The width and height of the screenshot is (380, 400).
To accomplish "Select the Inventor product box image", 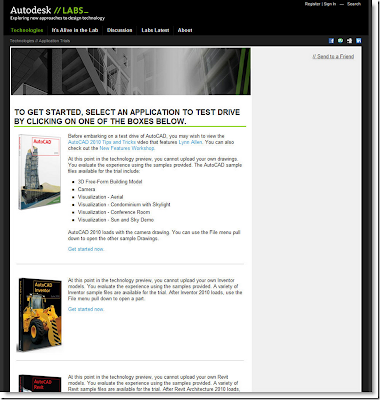I will point(39,315).
